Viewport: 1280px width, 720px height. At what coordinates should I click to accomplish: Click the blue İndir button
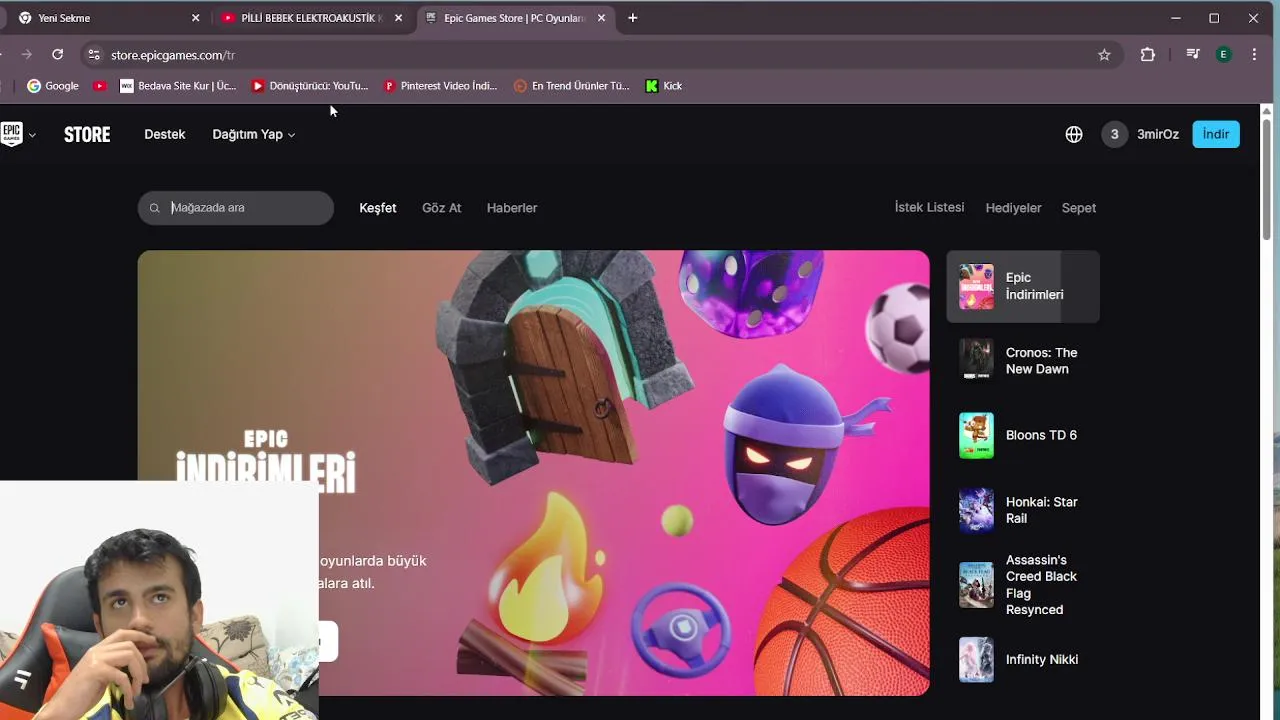pos(1216,134)
